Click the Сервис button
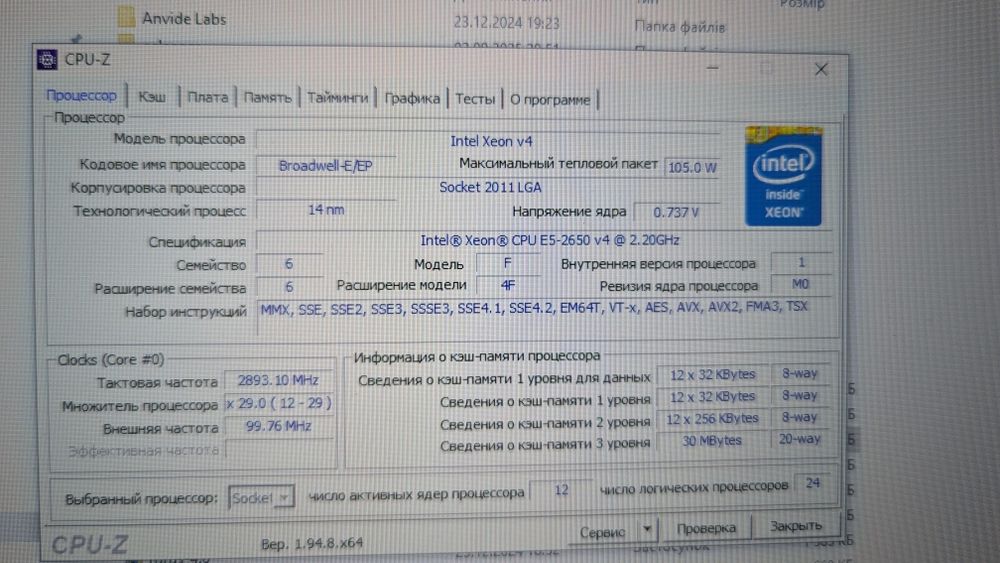The height and width of the screenshot is (563, 1000). (x=602, y=532)
